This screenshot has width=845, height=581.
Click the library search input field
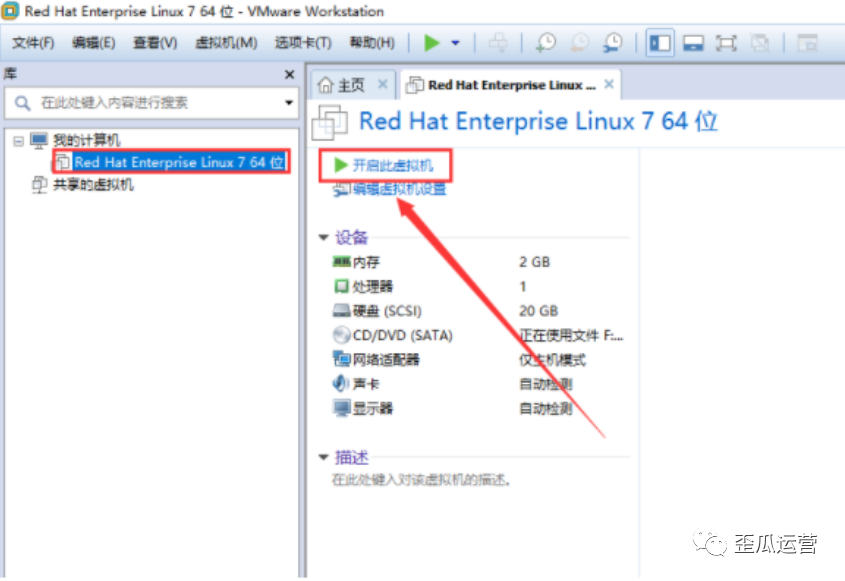pyautogui.click(x=151, y=102)
